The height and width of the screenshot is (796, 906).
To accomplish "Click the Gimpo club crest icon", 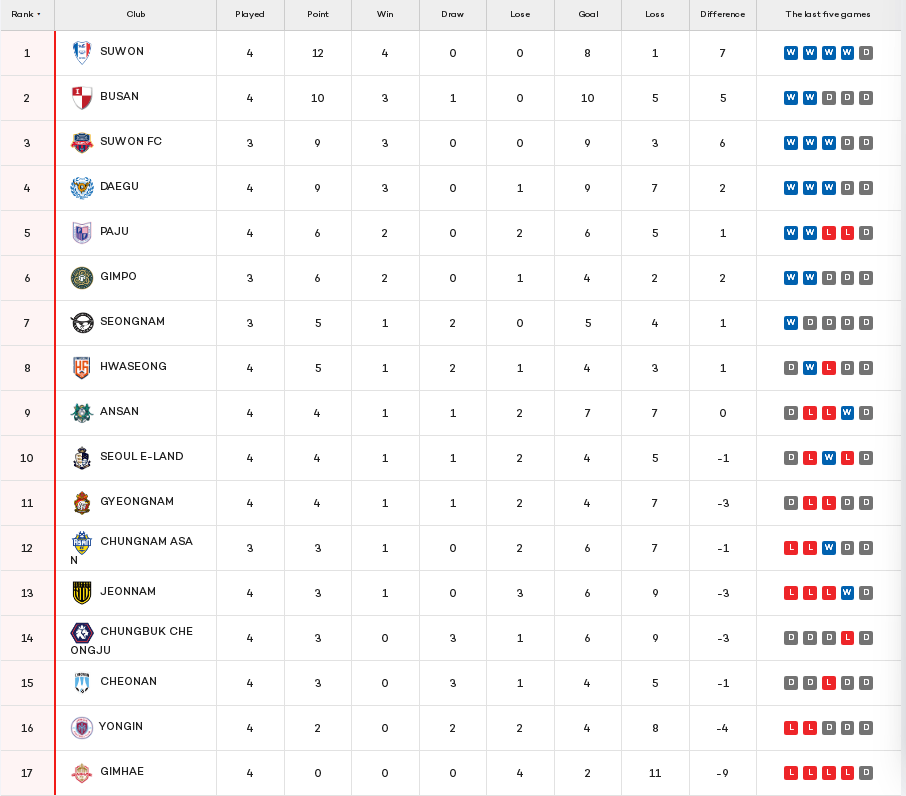I will click(x=82, y=278).
